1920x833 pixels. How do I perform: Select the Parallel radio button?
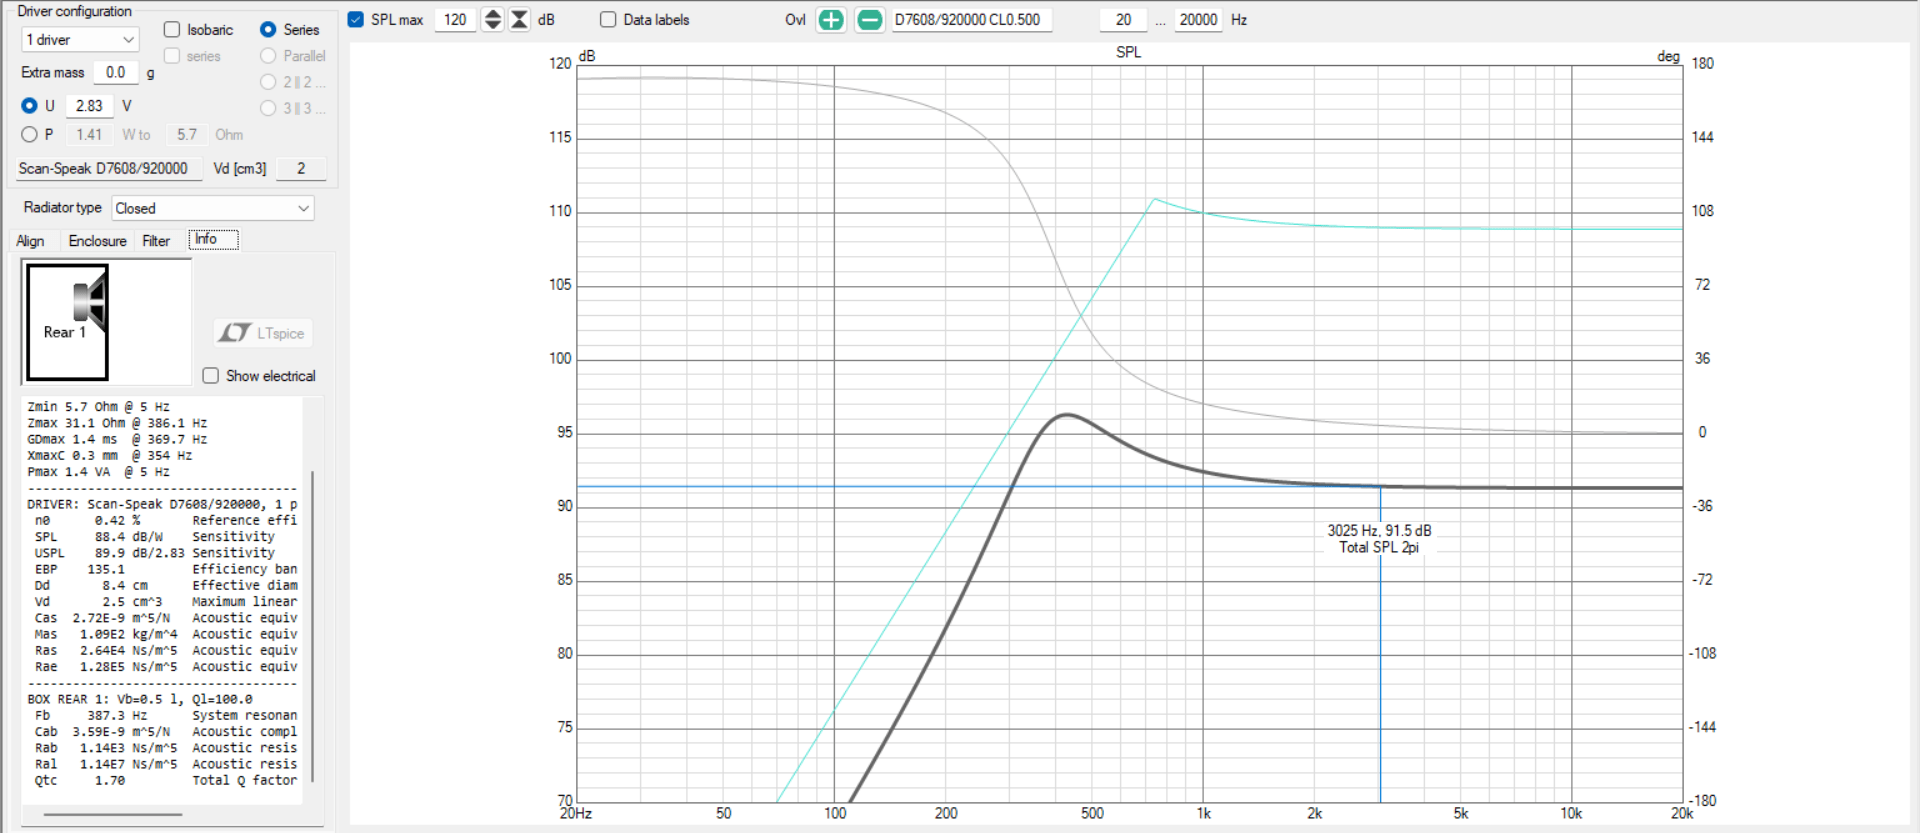pyautogui.click(x=268, y=56)
